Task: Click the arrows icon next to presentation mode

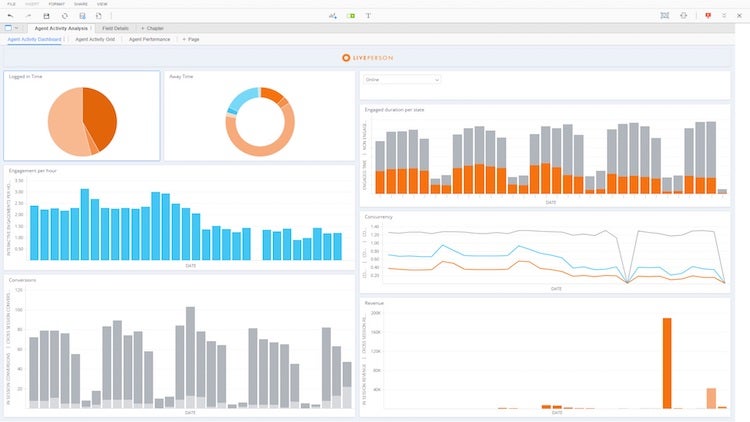Action: pos(684,16)
